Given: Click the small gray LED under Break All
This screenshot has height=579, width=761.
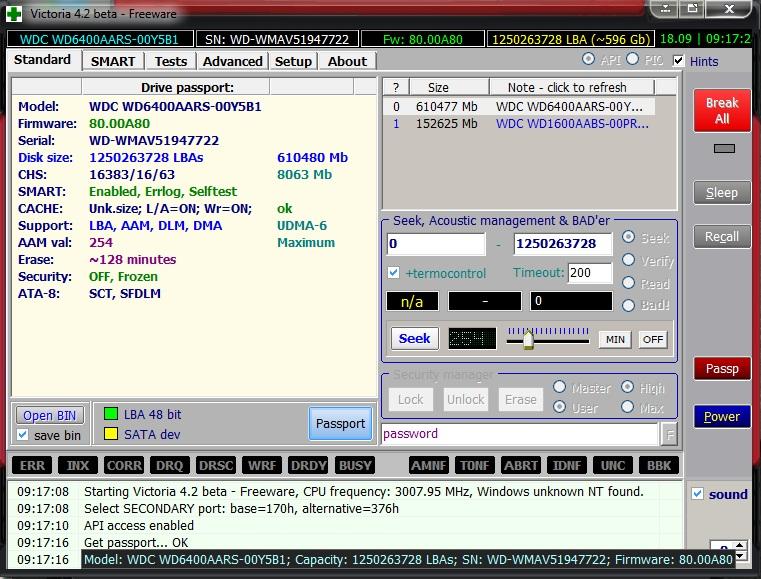Looking at the screenshot, I should (724, 149).
